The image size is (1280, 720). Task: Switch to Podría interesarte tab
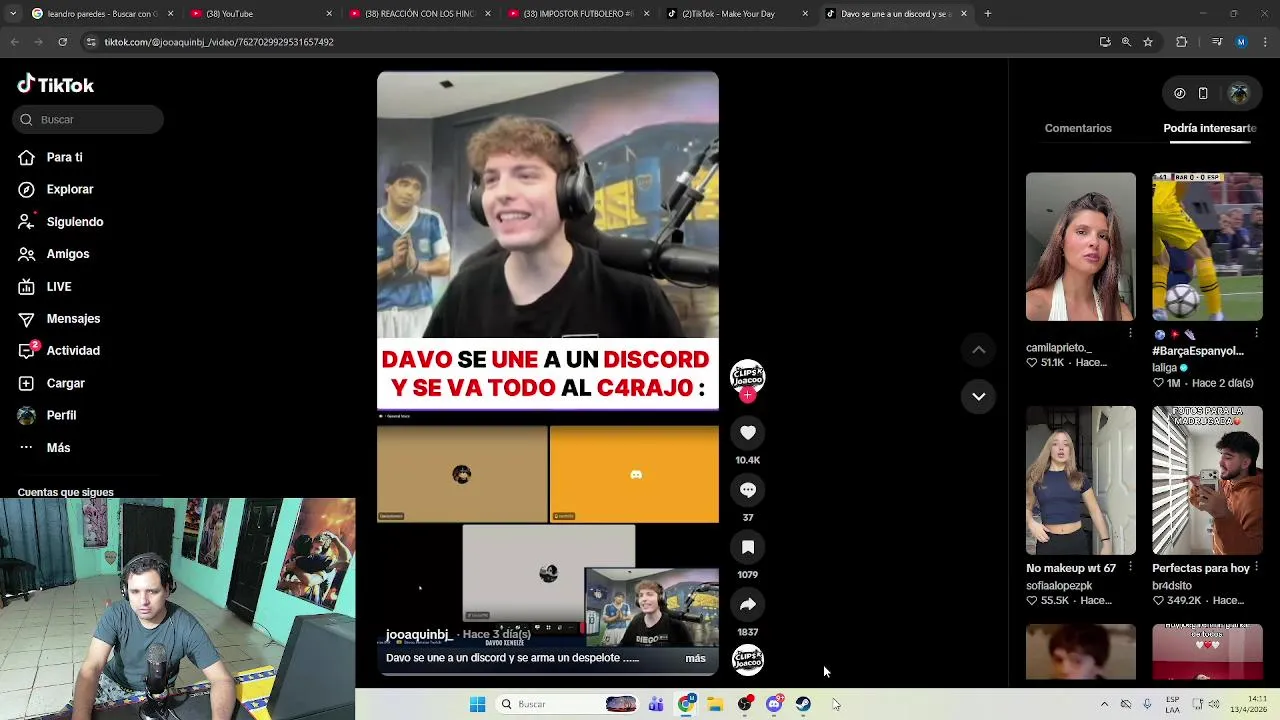pos(1210,128)
